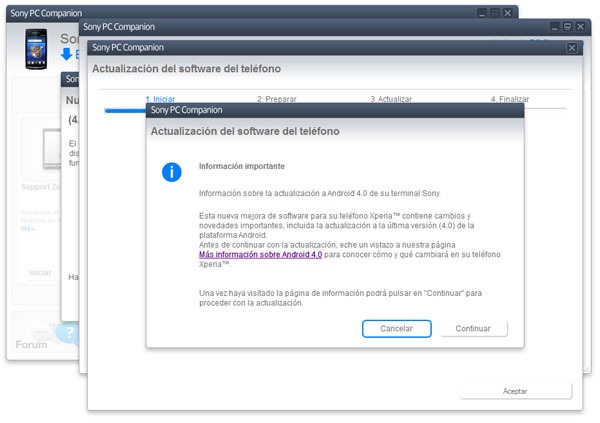Click the Support Zone label in back window
This screenshot has width=600, height=423.
[41, 187]
